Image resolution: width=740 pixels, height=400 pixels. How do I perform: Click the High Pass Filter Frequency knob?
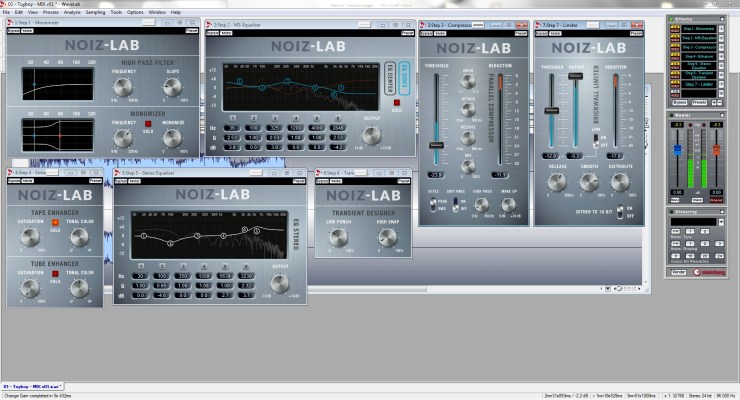[123, 87]
